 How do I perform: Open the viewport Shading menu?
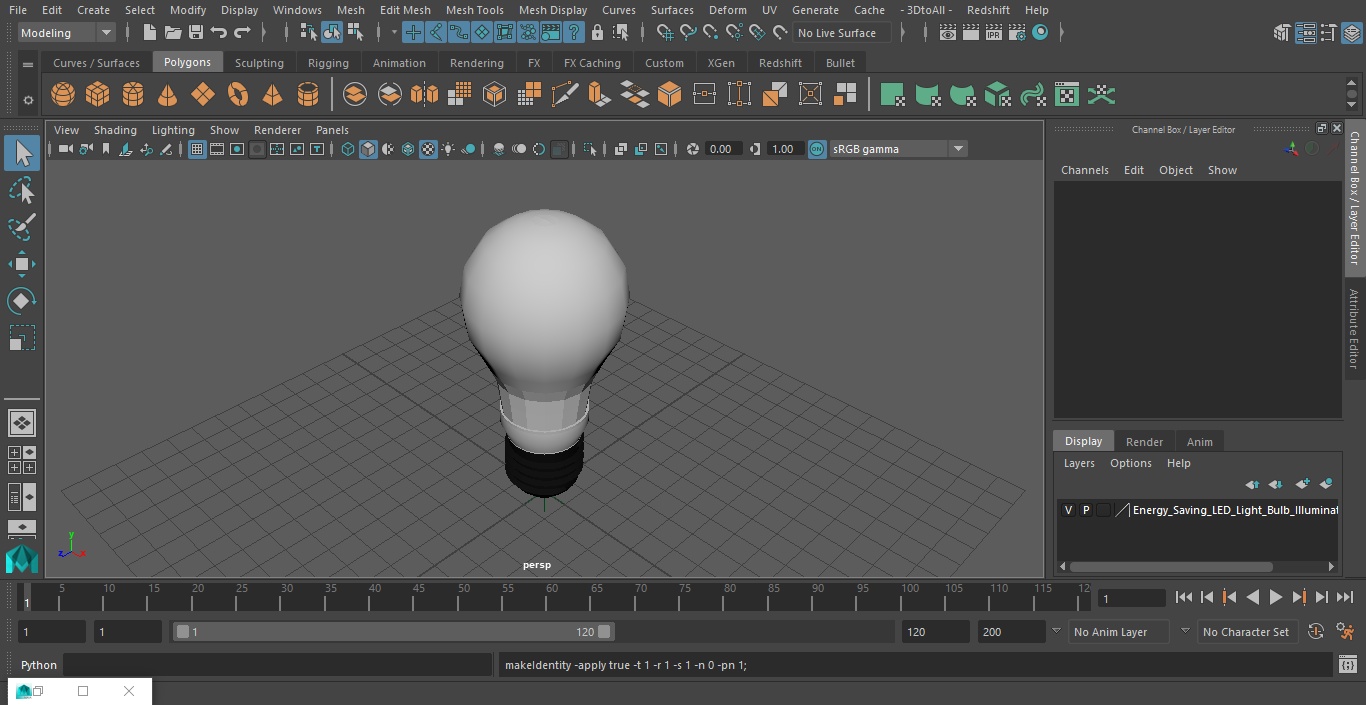click(115, 130)
